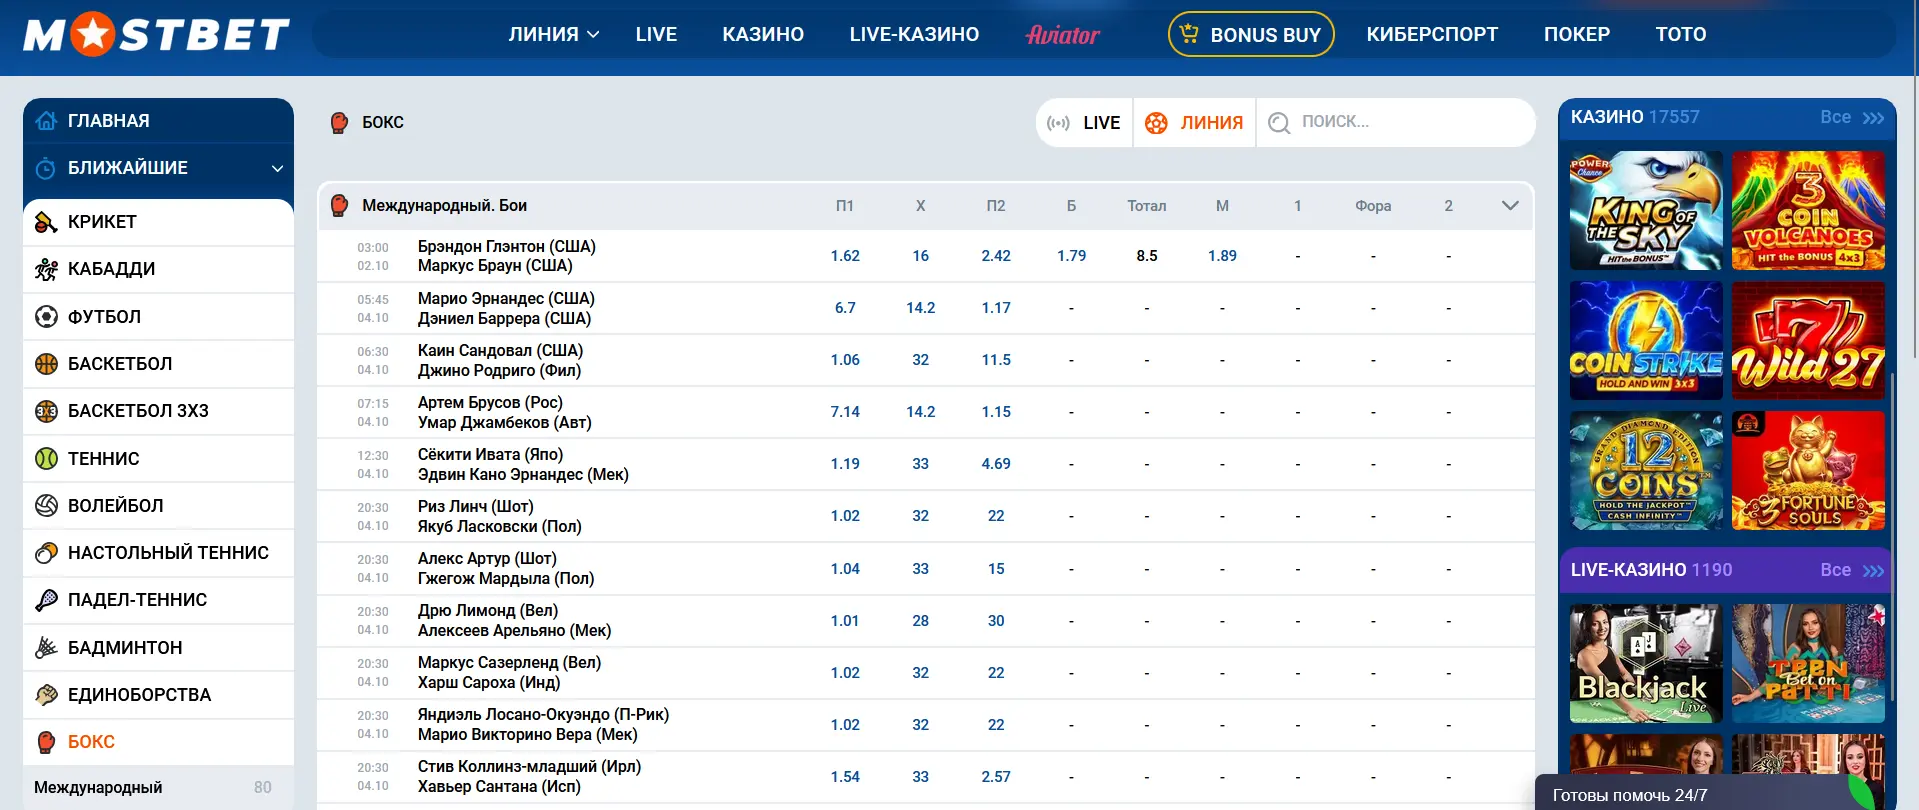Click the badminton shuttlecock icon

pyautogui.click(x=46, y=648)
